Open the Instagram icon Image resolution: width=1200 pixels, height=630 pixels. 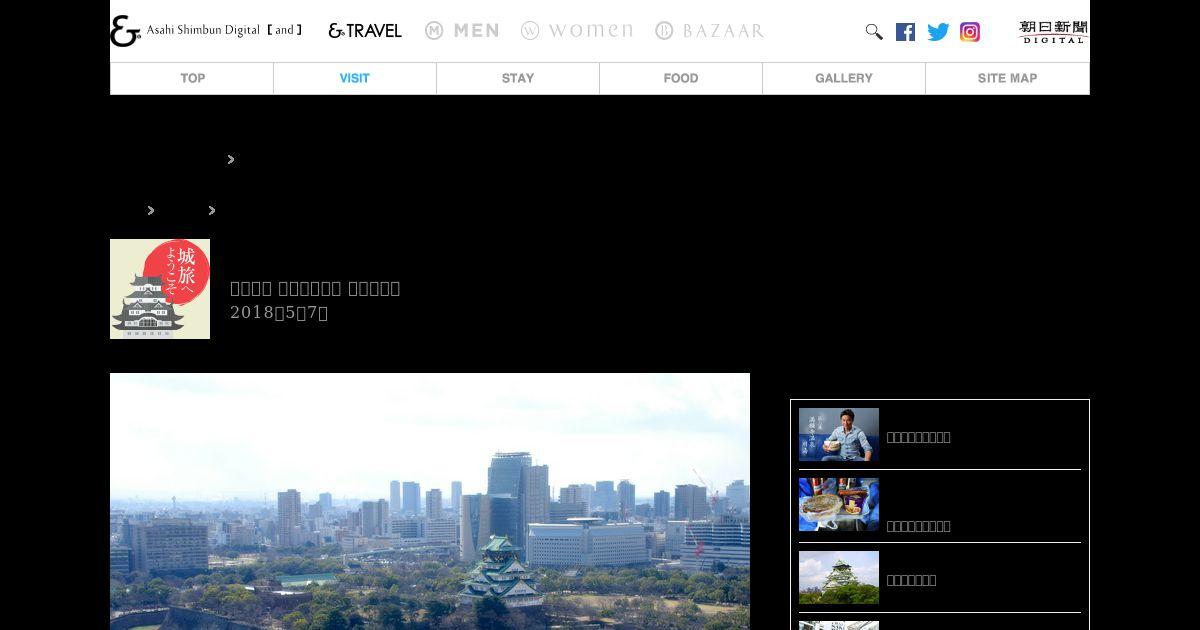970,32
